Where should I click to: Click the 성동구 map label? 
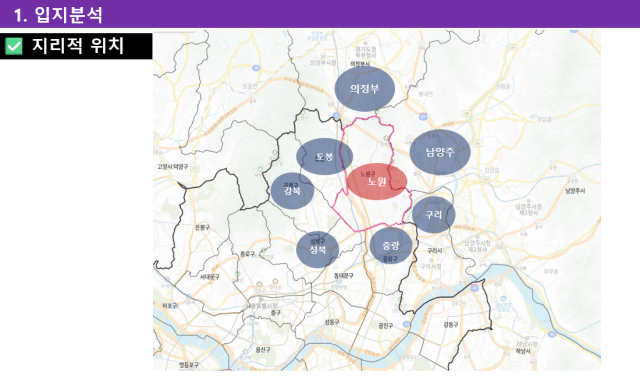tap(332, 322)
